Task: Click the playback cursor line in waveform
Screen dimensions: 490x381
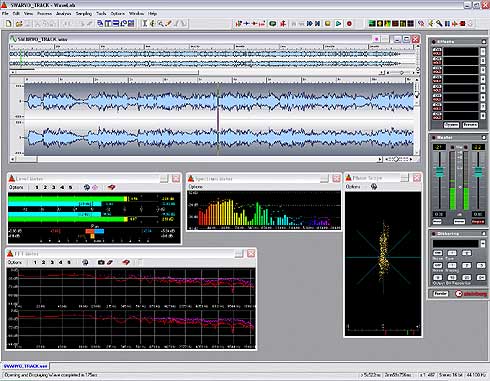Action: 218,119
